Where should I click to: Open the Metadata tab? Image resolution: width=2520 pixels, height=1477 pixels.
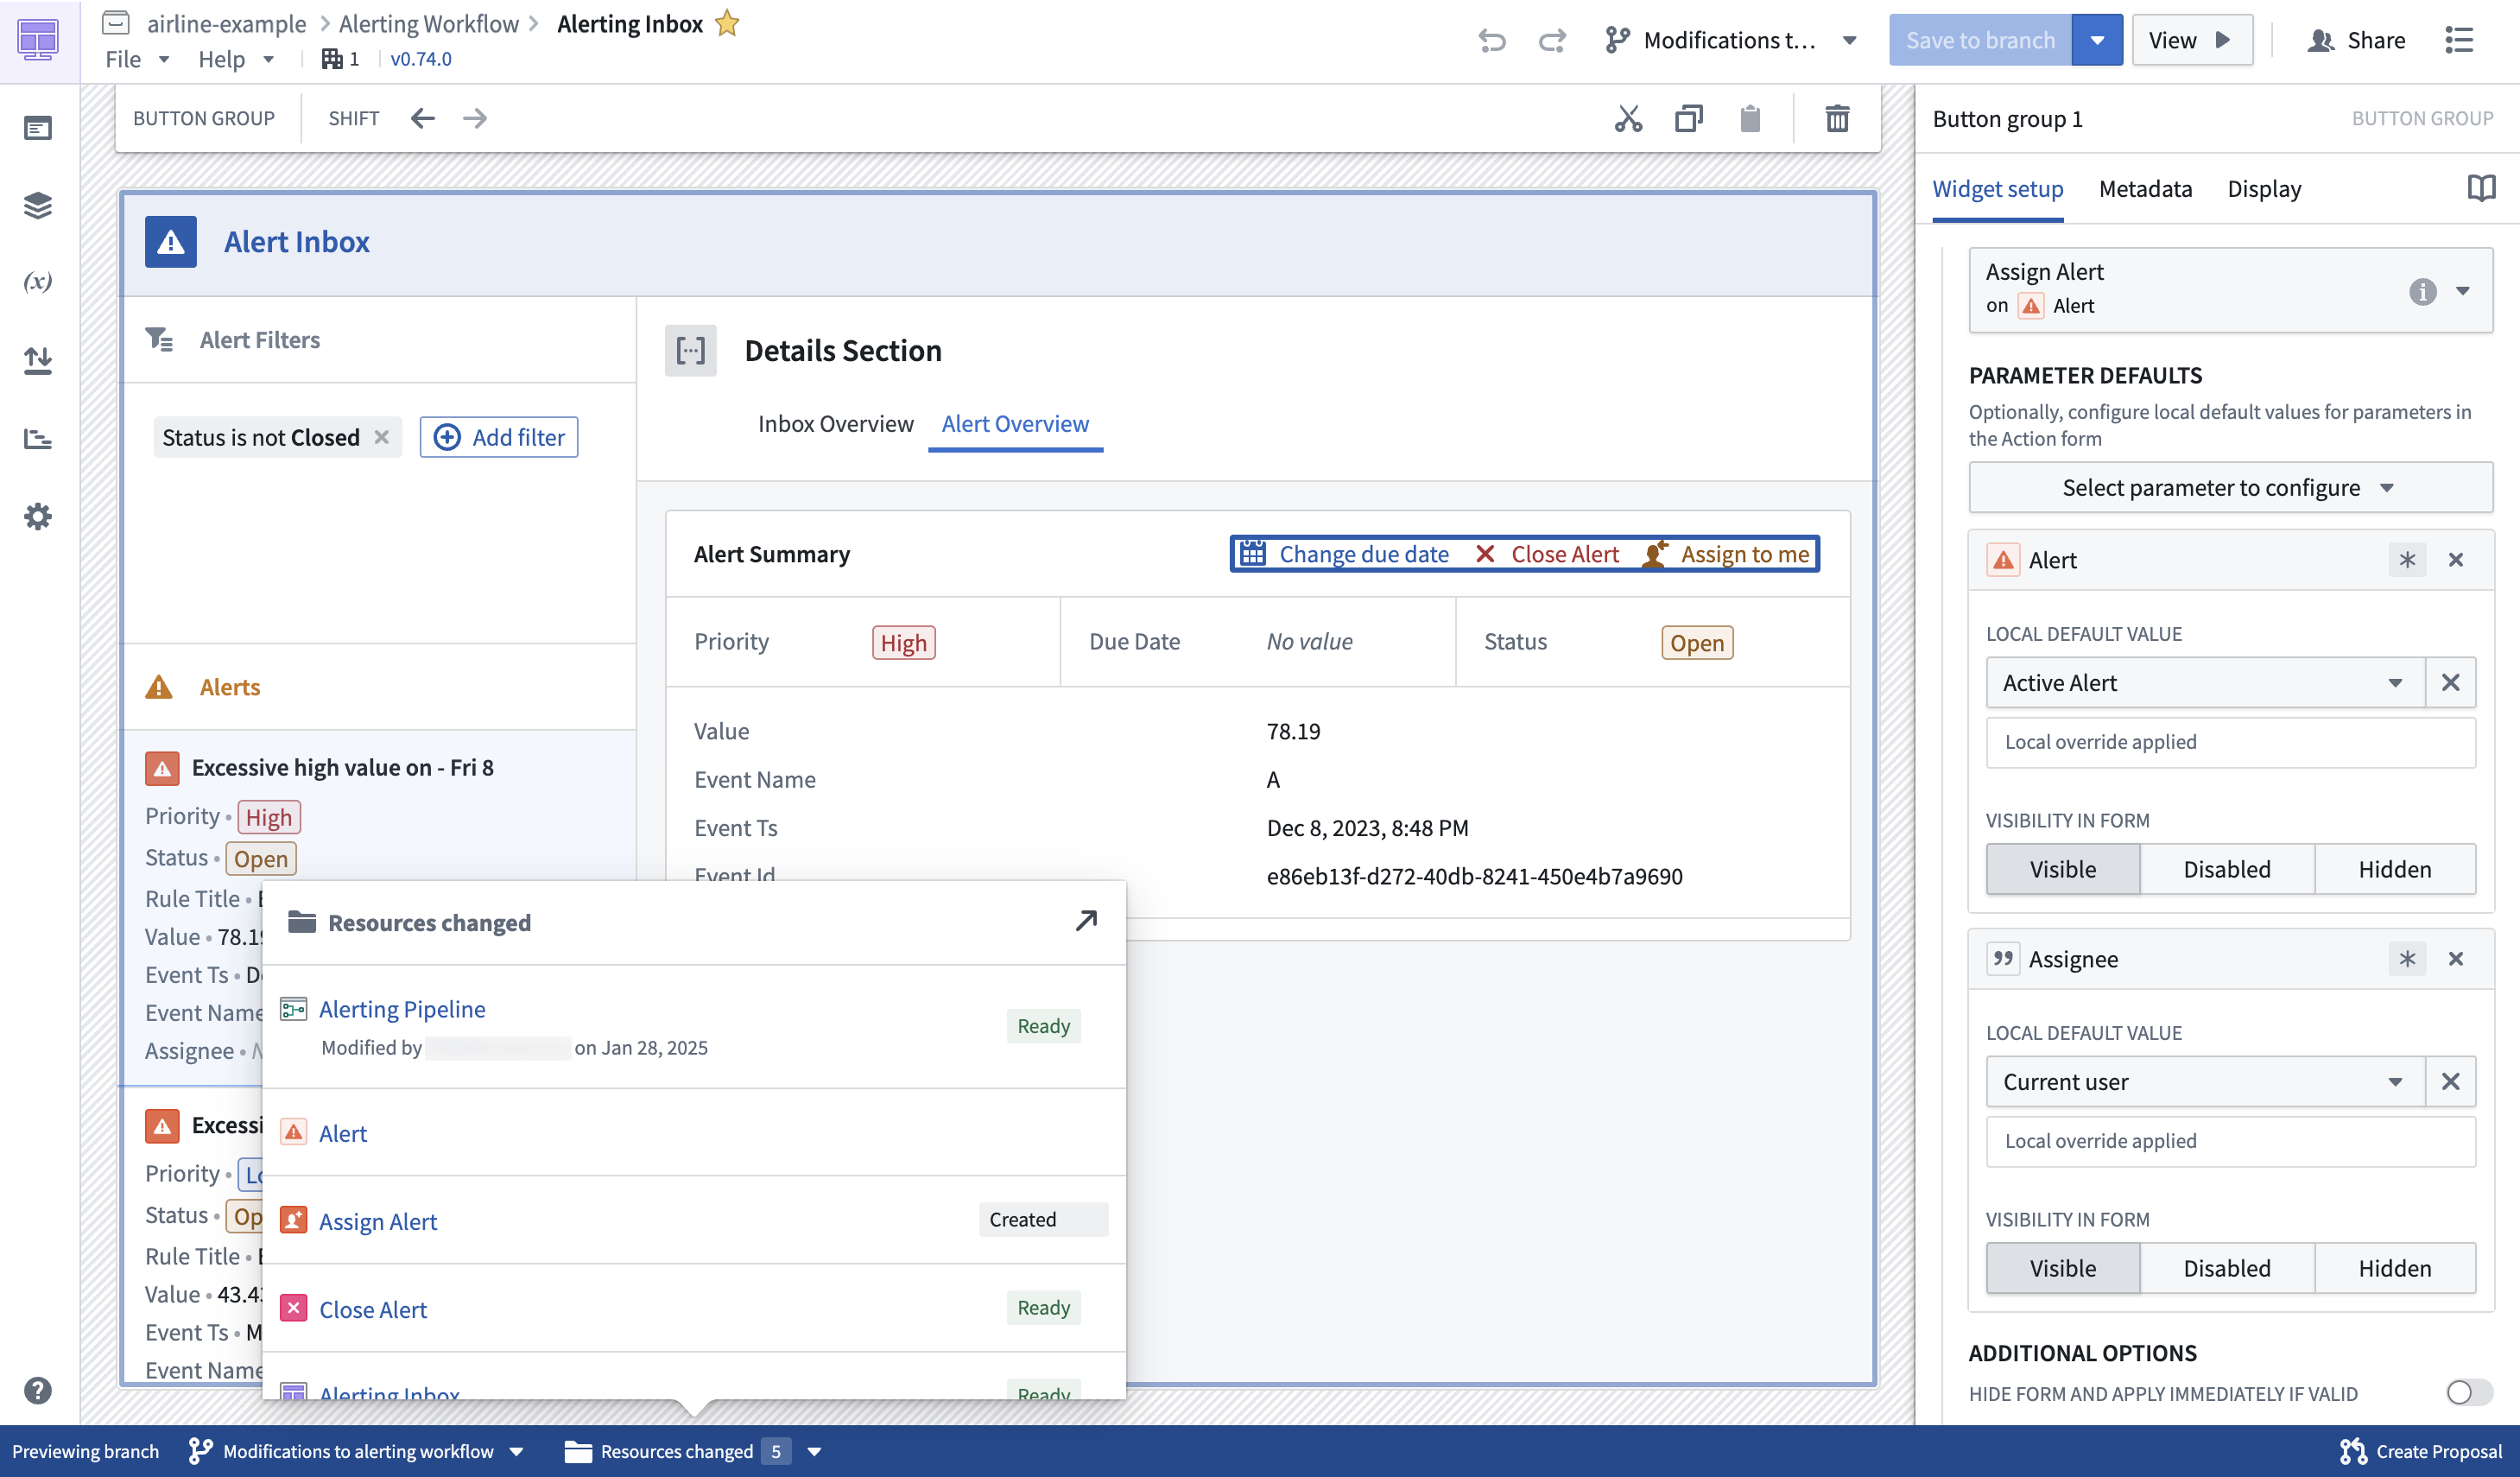pyautogui.click(x=2145, y=188)
